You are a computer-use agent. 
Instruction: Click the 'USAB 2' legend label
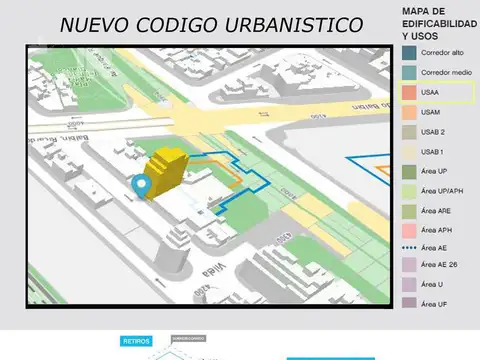point(433,132)
